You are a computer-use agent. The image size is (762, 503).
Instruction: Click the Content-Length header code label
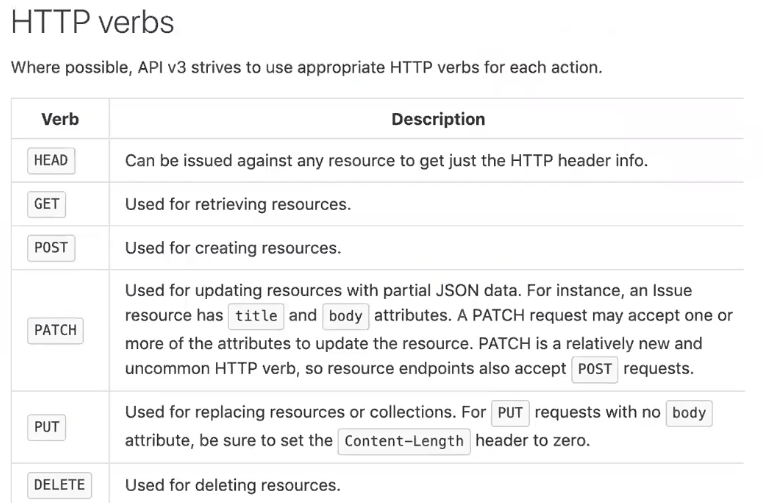click(x=403, y=441)
